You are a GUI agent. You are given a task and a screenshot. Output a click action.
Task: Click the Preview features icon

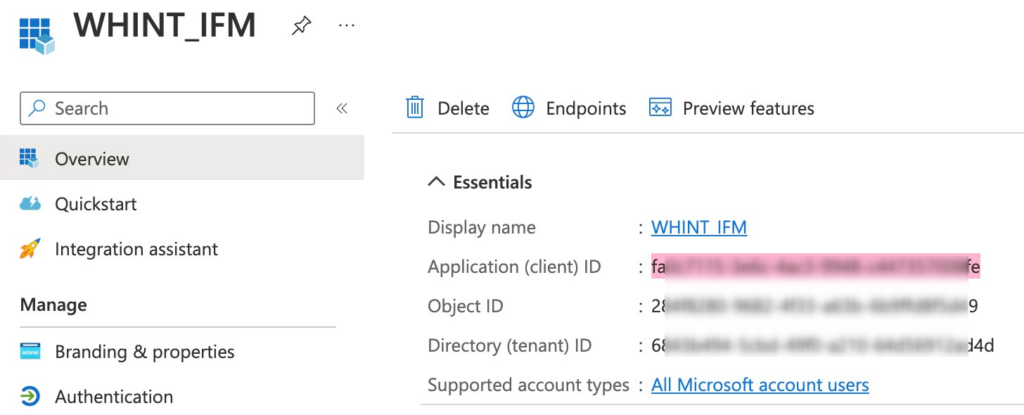tap(660, 108)
